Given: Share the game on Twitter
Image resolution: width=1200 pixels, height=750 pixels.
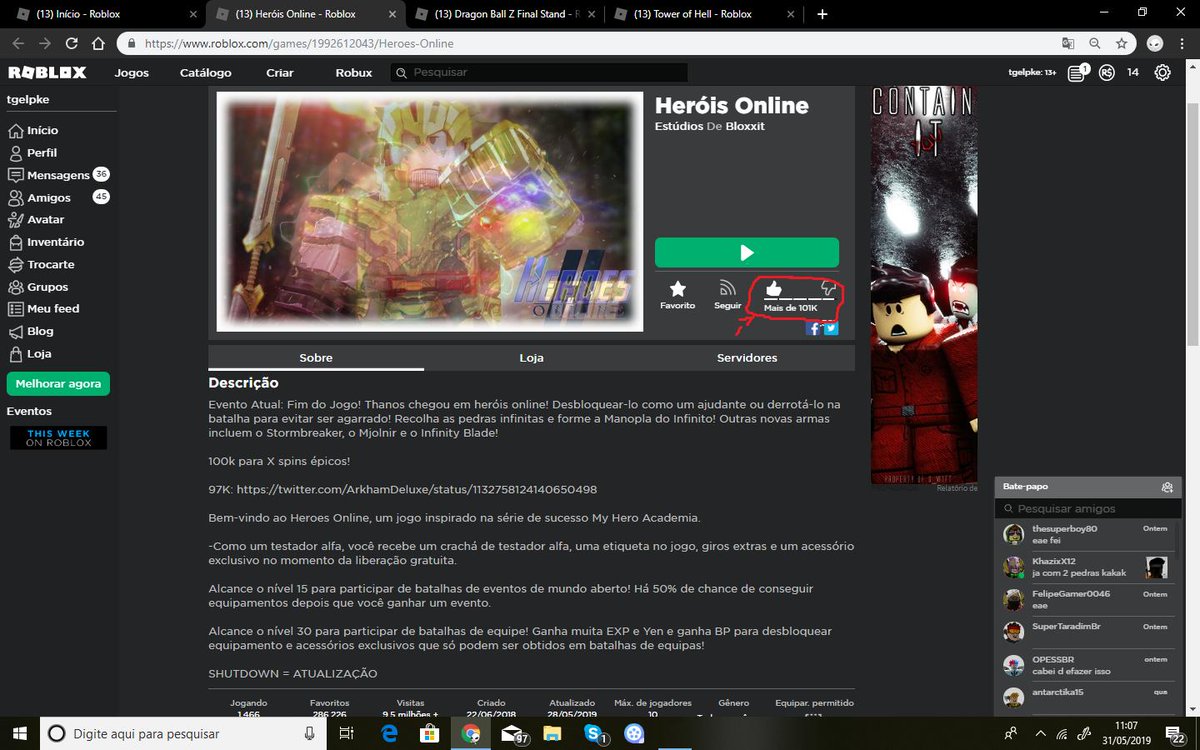Looking at the screenshot, I should [x=830, y=328].
